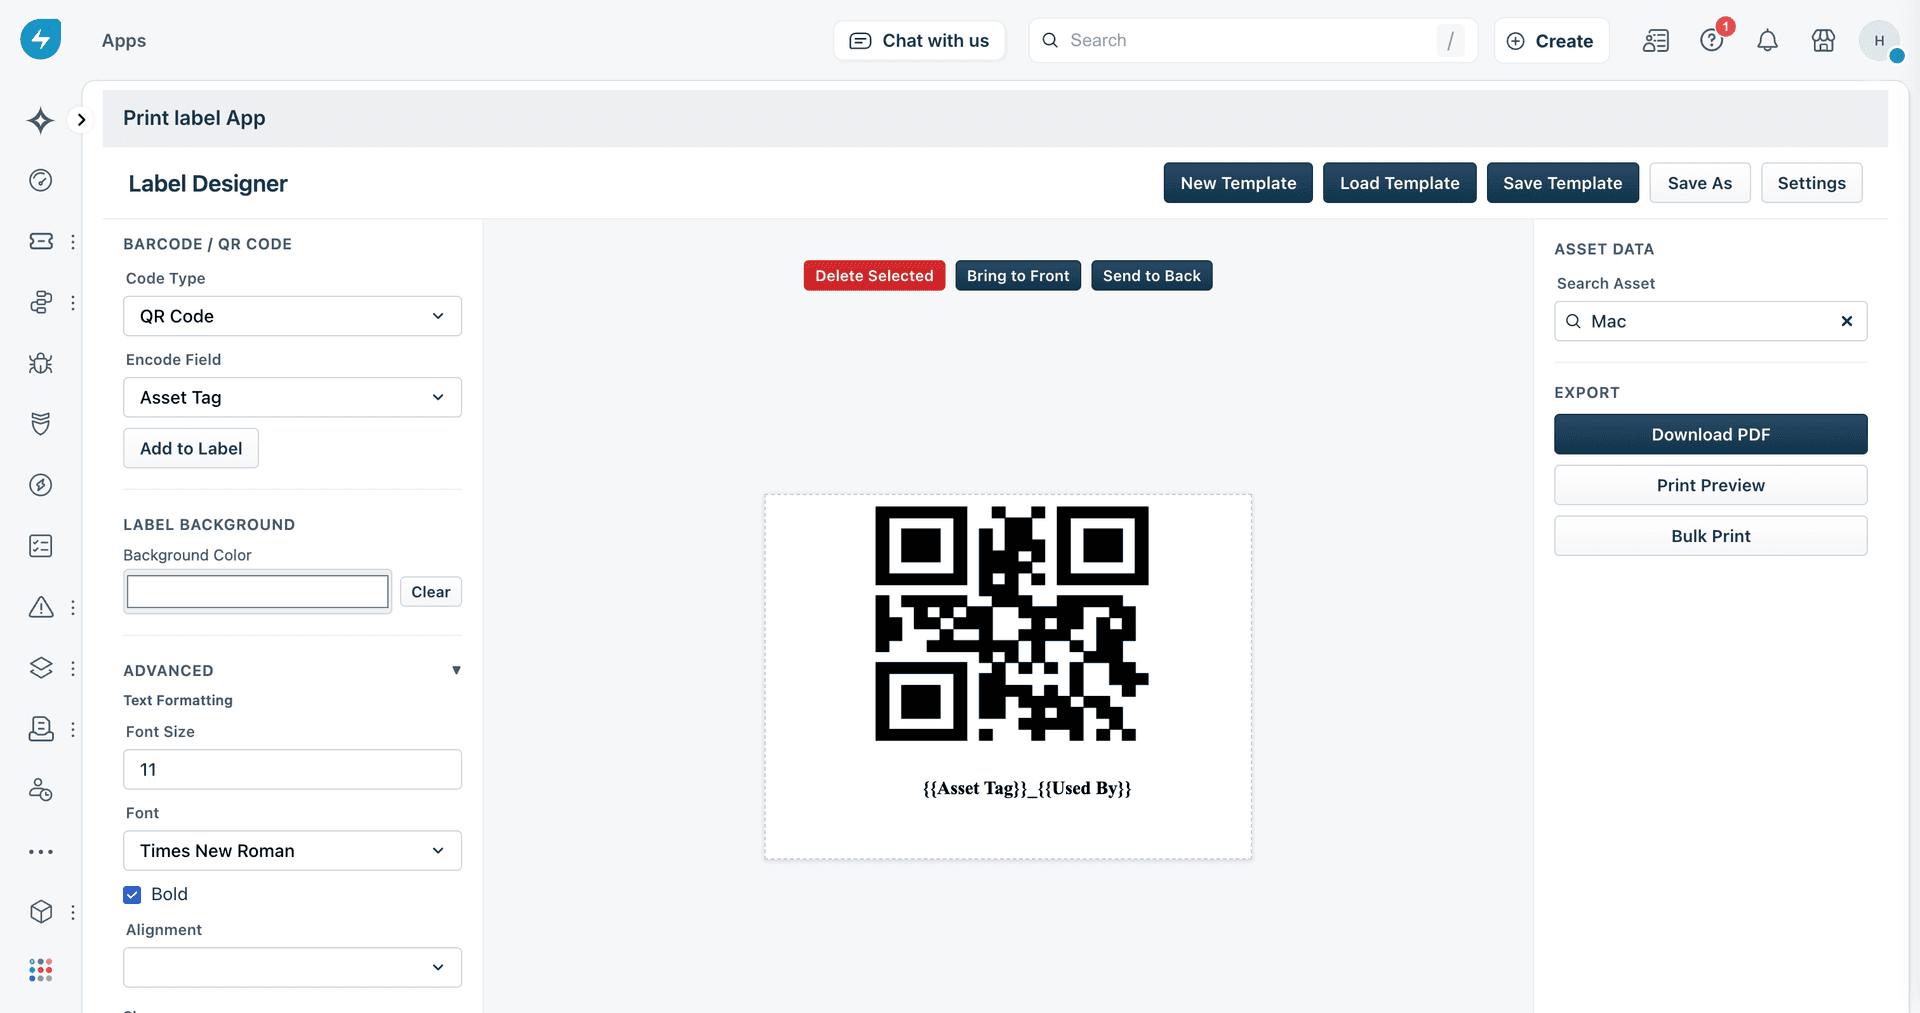
Task: Collapse the Advanced section triangle
Action: 456,670
